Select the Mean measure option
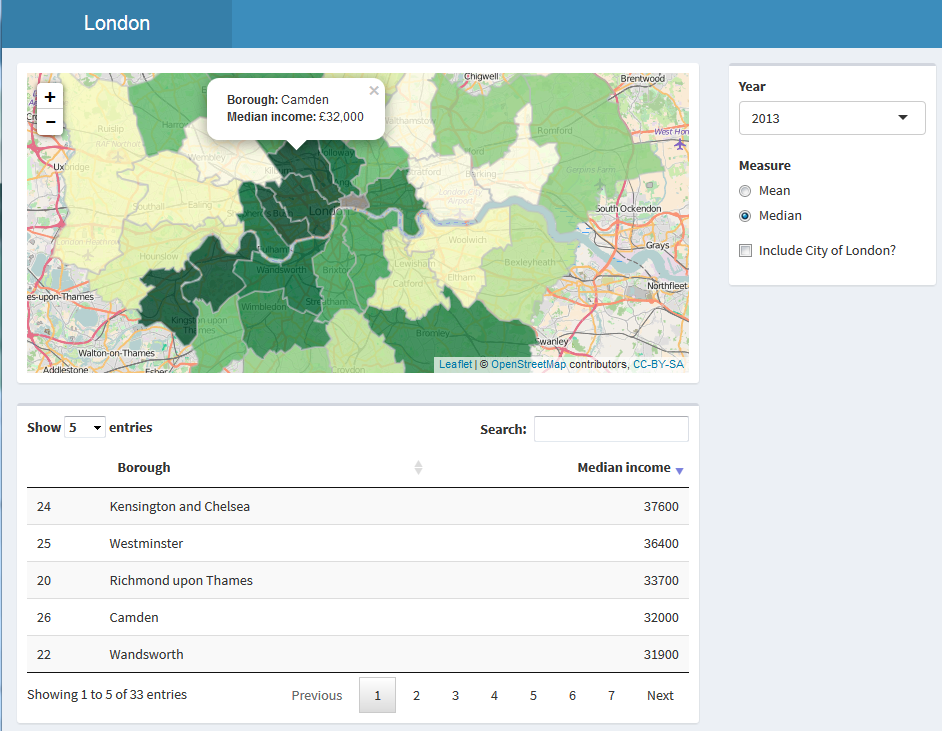 point(745,191)
